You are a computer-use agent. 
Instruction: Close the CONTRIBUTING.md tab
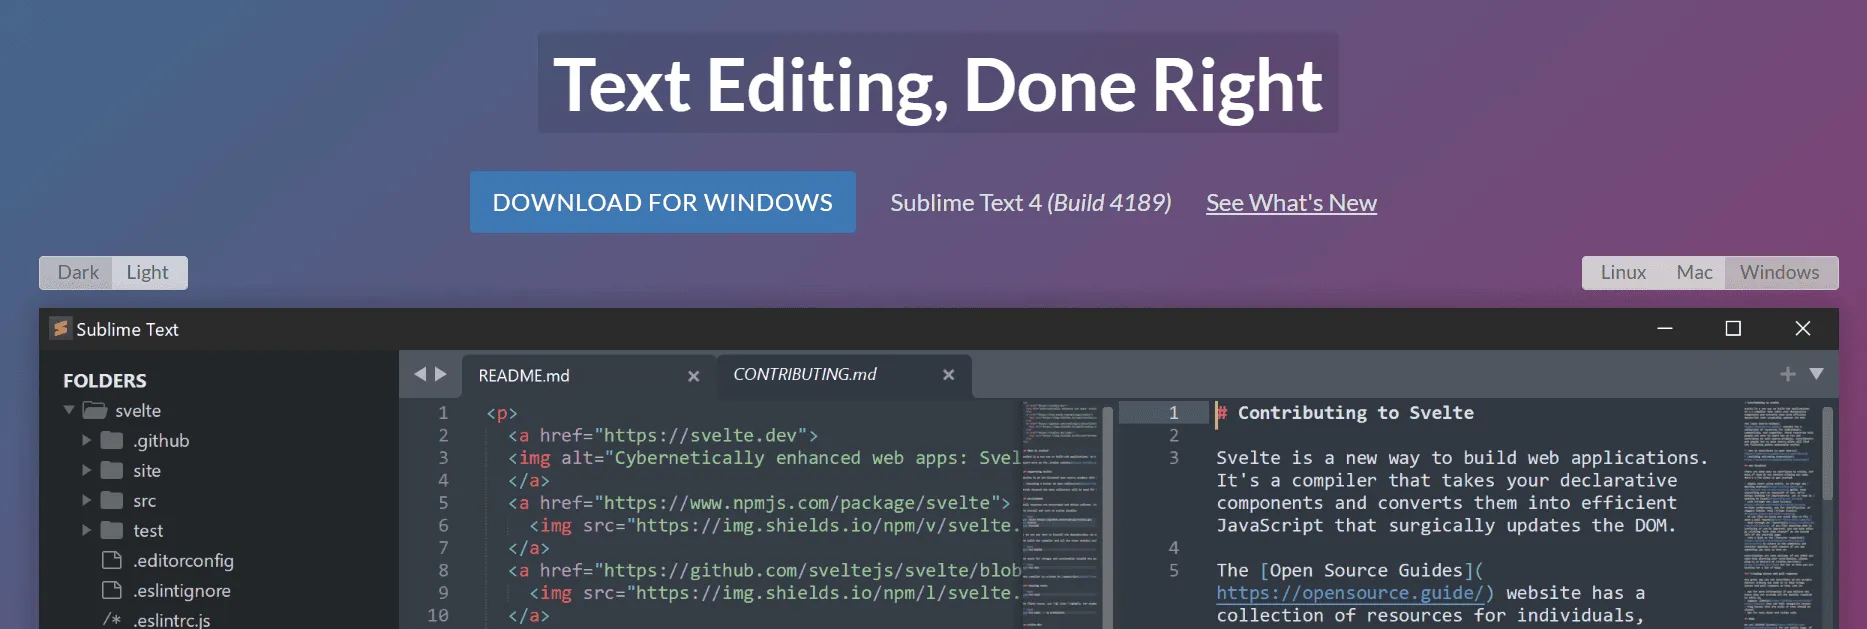tap(948, 375)
